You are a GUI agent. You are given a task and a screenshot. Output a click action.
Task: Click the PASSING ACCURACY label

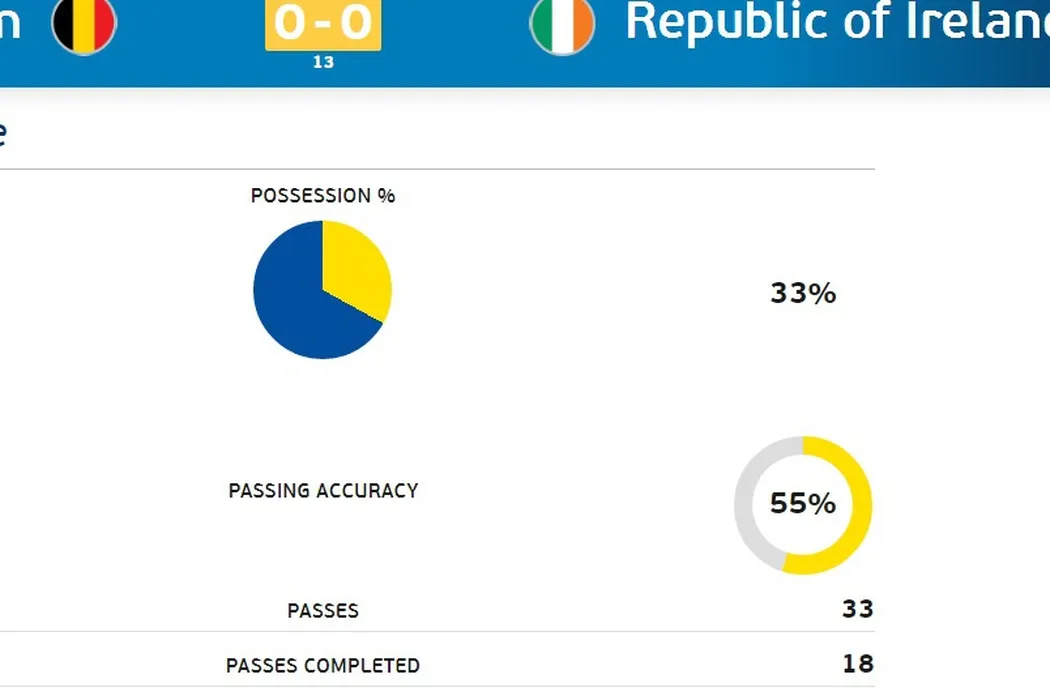tap(323, 491)
